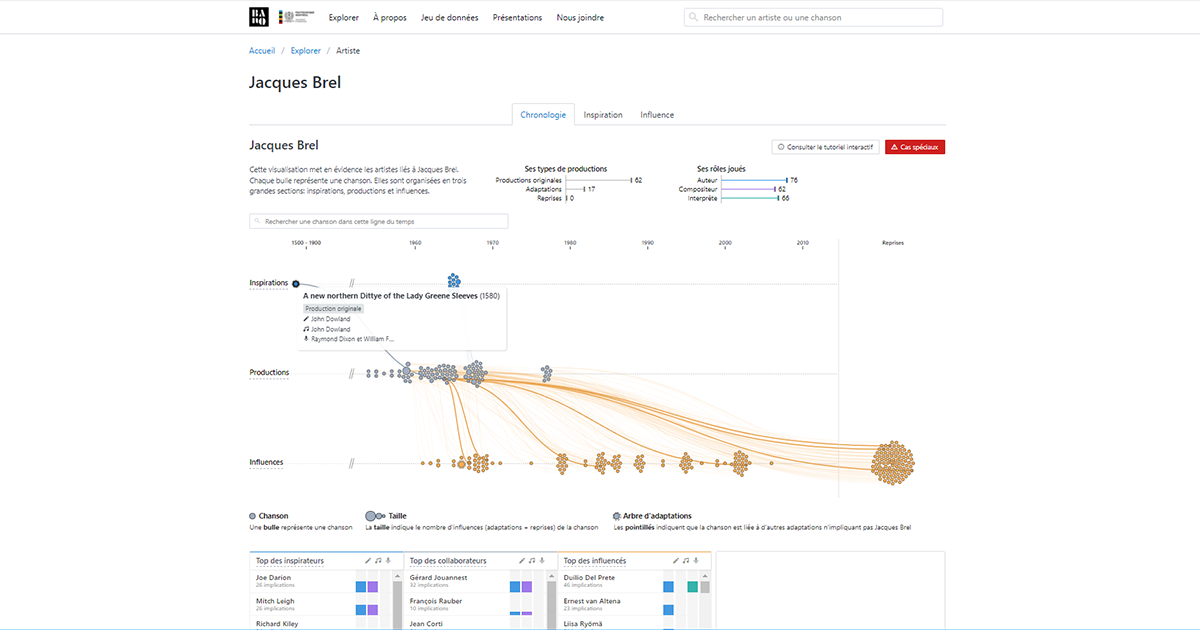Go to the À propos page
Viewport: 1200px width, 630px height.
pos(390,17)
